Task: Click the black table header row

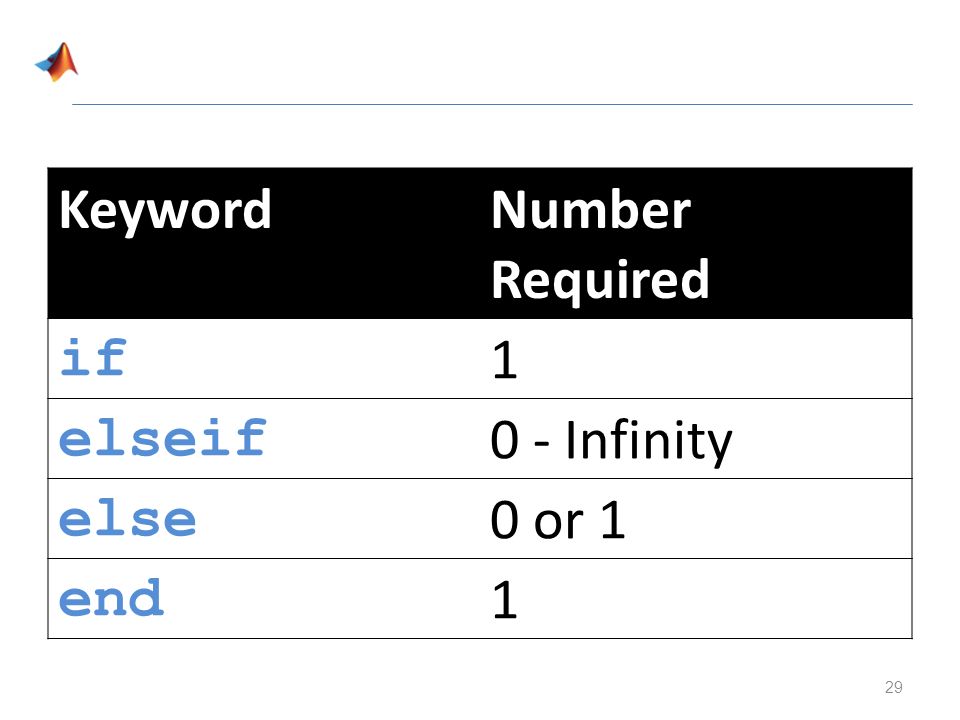Action: click(480, 243)
